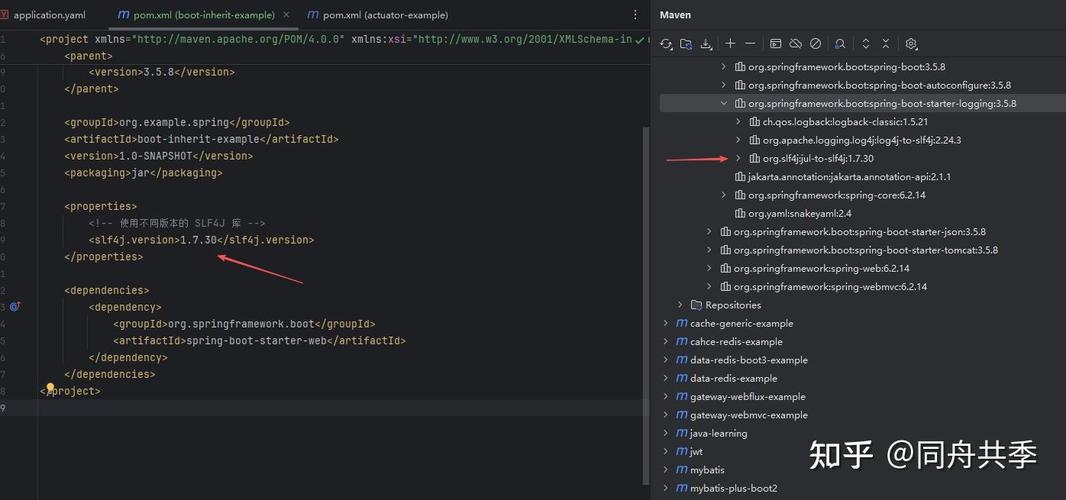
Task: Expand logback-classic:1.5.21 node
Action: [738, 122]
